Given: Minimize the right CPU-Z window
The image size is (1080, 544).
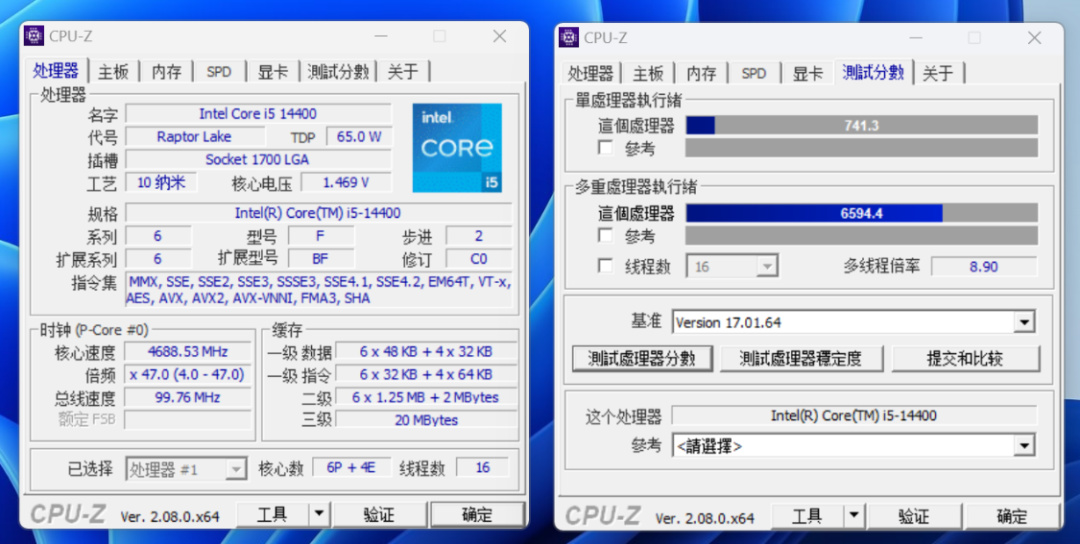Looking at the screenshot, I should (915, 38).
